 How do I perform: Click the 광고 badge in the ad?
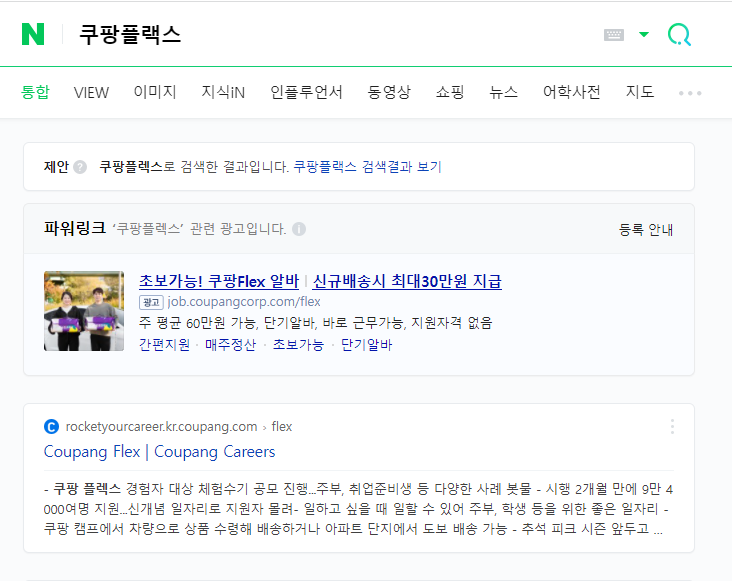pyautogui.click(x=151, y=302)
